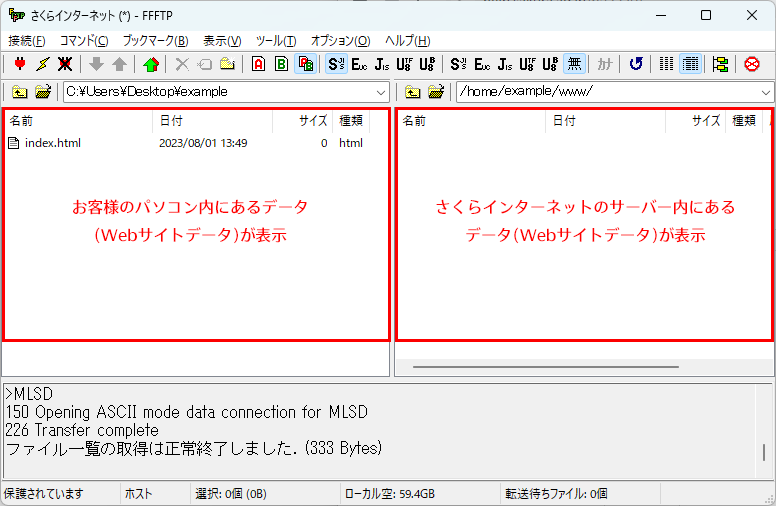Open the オプション(O) menu
The width and height of the screenshot is (776, 506).
[x=340, y=41]
